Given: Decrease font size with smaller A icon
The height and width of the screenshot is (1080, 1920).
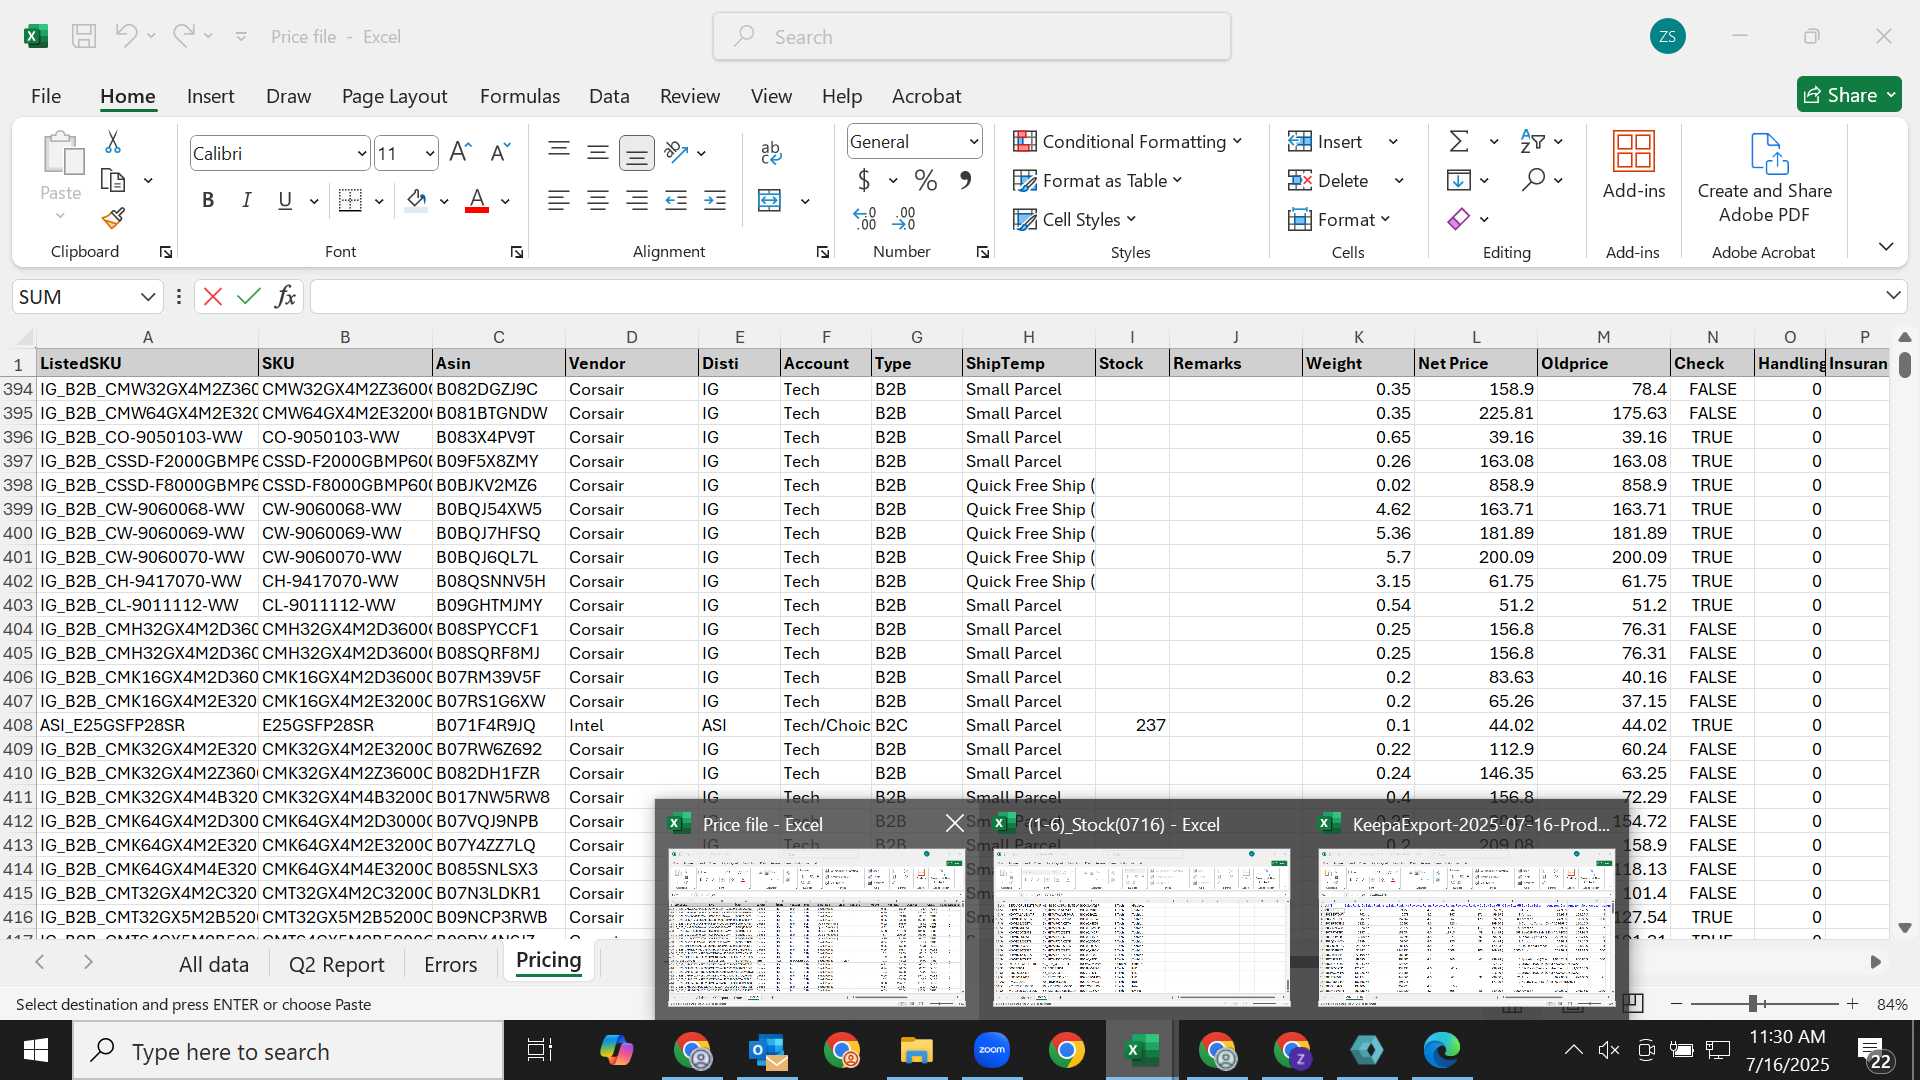Looking at the screenshot, I should [x=500, y=152].
